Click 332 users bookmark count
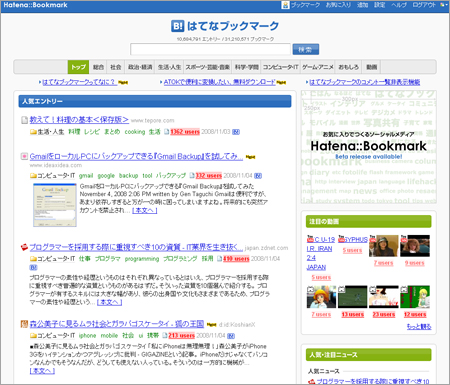 point(209,176)
